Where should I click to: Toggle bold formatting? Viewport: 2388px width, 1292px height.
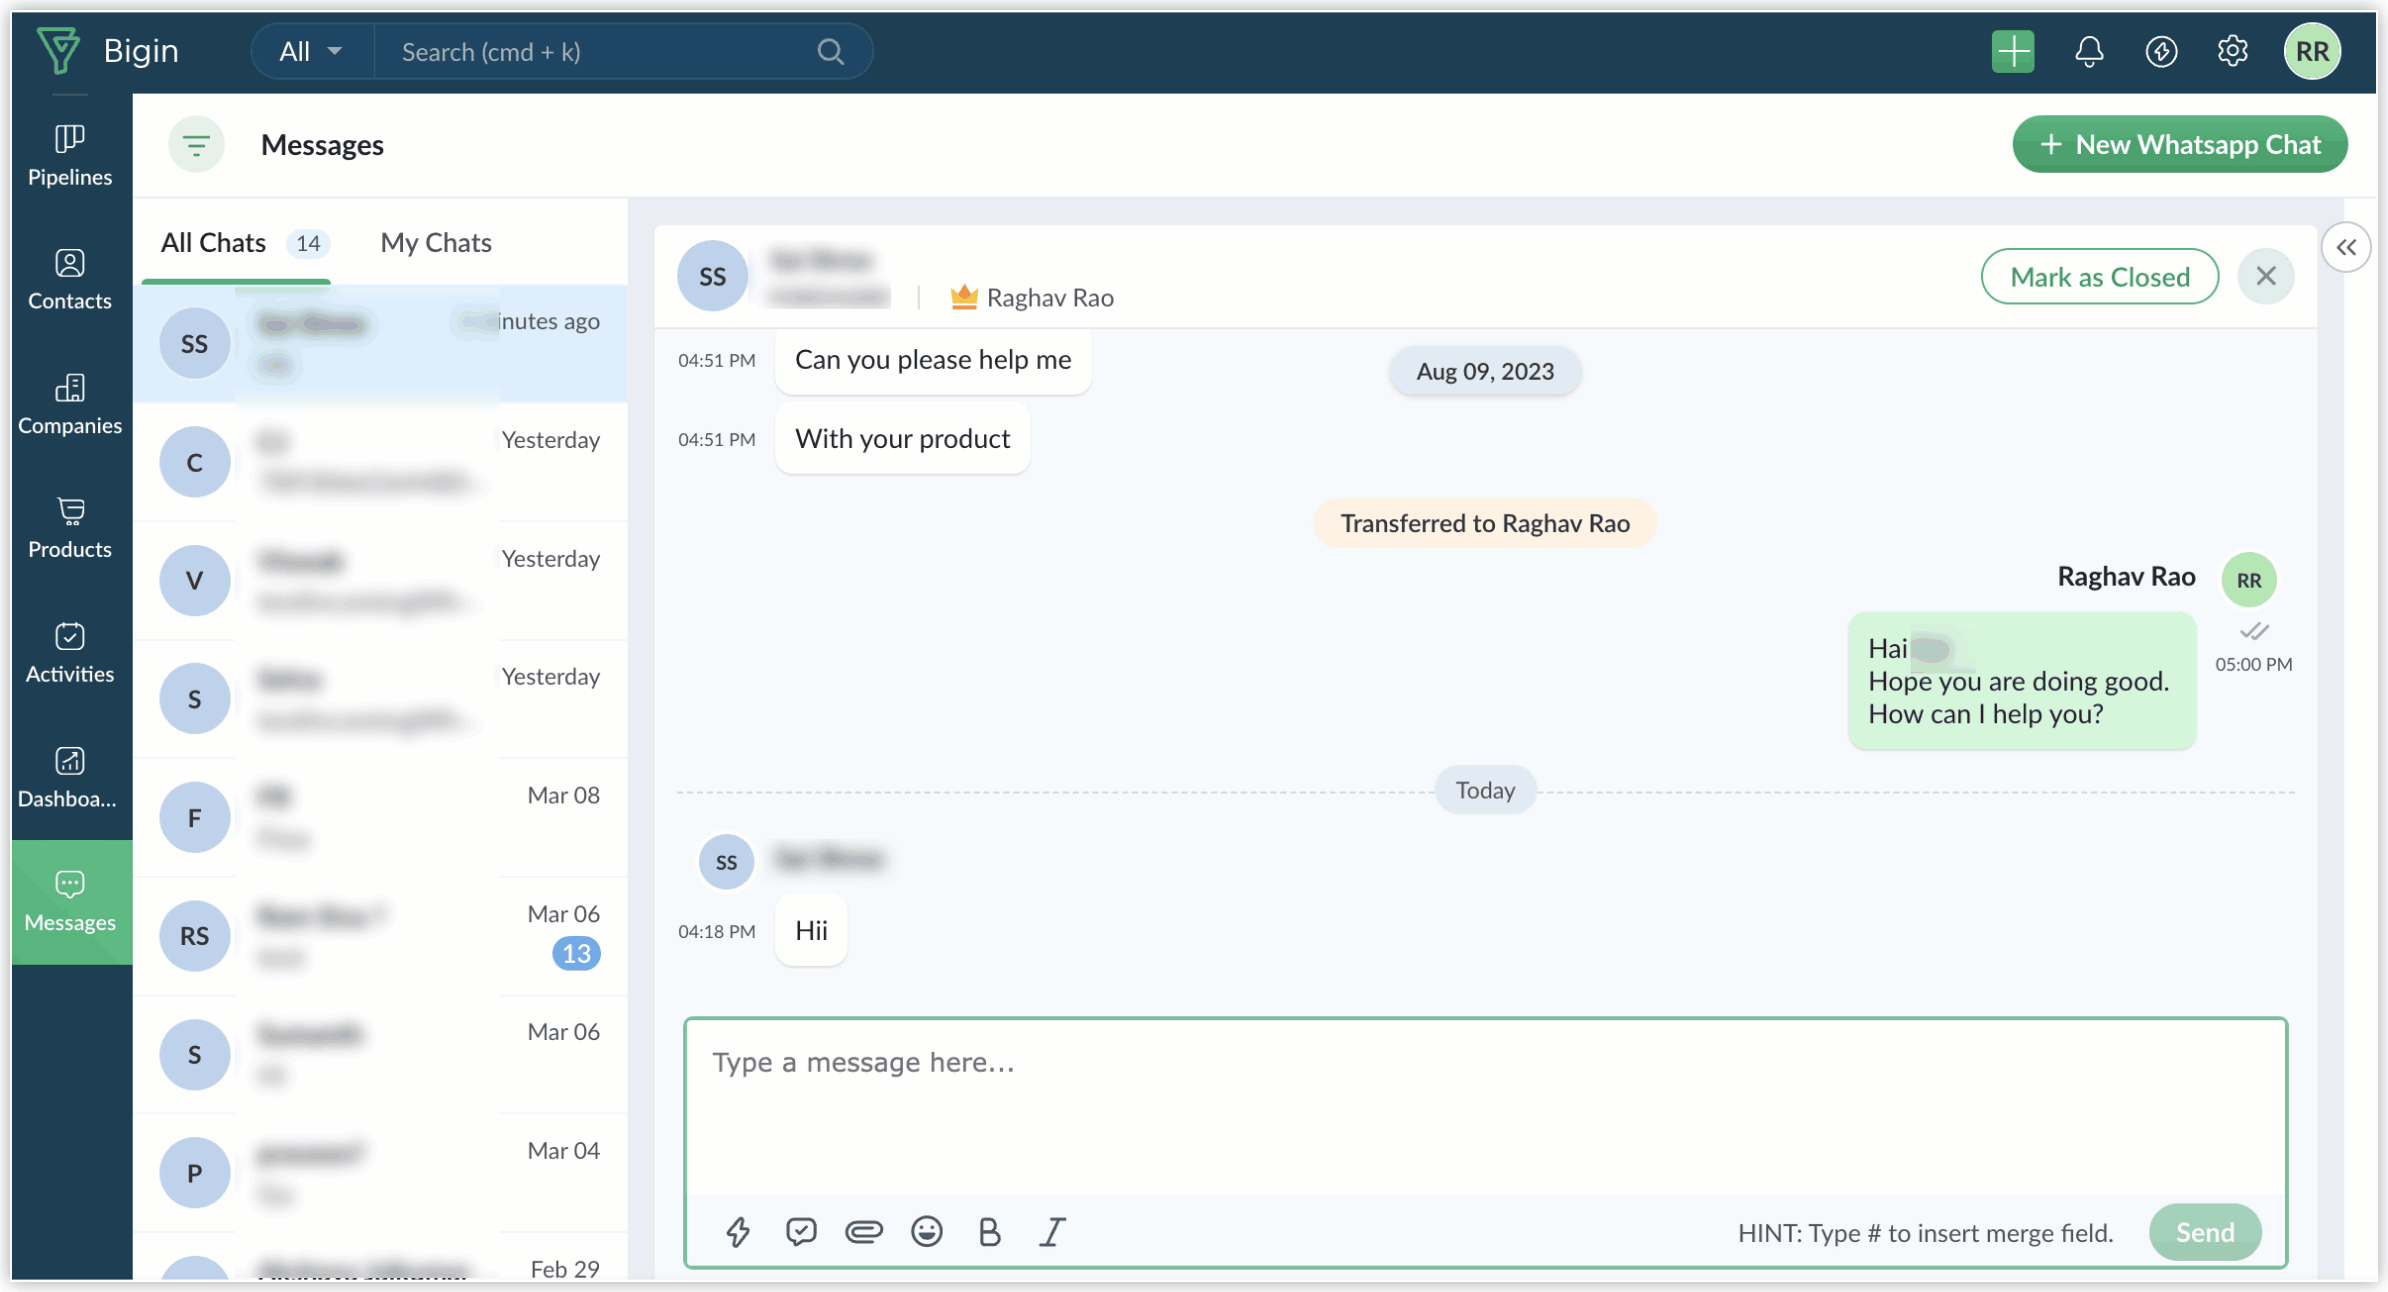click(x=989, y=1232)
